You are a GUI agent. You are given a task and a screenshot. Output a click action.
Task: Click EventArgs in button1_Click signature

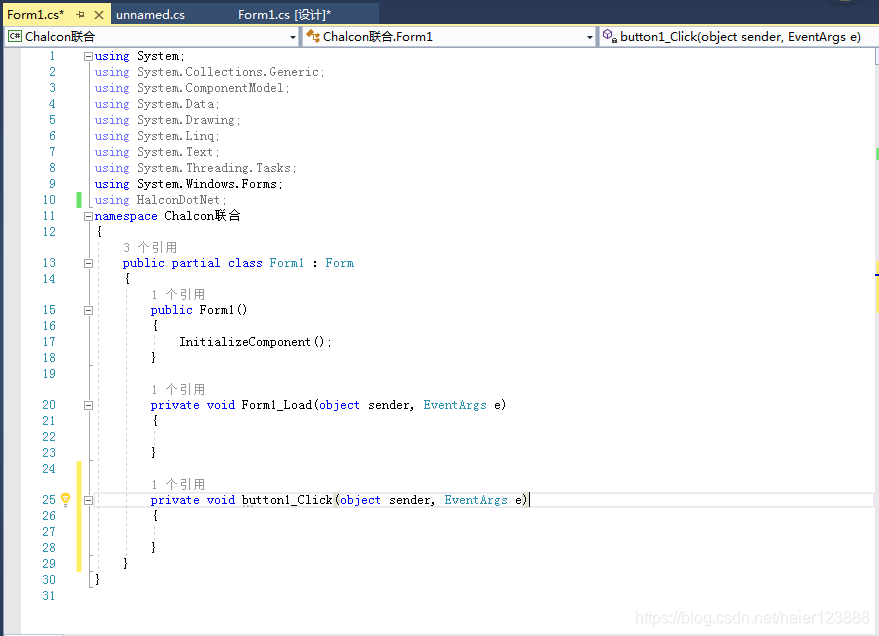pos(476,500)
